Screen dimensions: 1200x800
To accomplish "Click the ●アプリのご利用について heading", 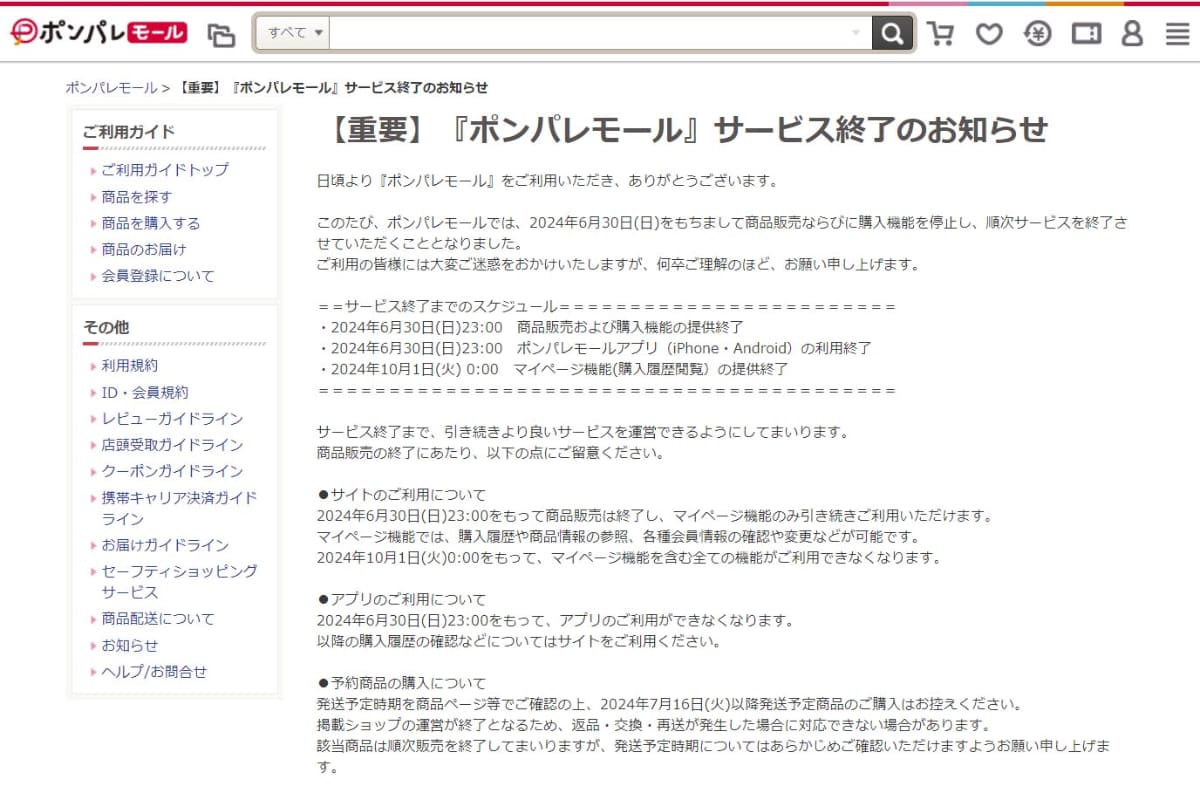I will (401, 600).
